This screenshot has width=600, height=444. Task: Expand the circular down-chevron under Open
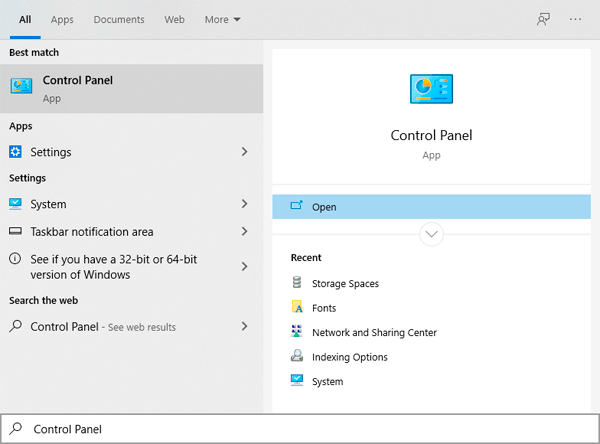tap(431, 234)
